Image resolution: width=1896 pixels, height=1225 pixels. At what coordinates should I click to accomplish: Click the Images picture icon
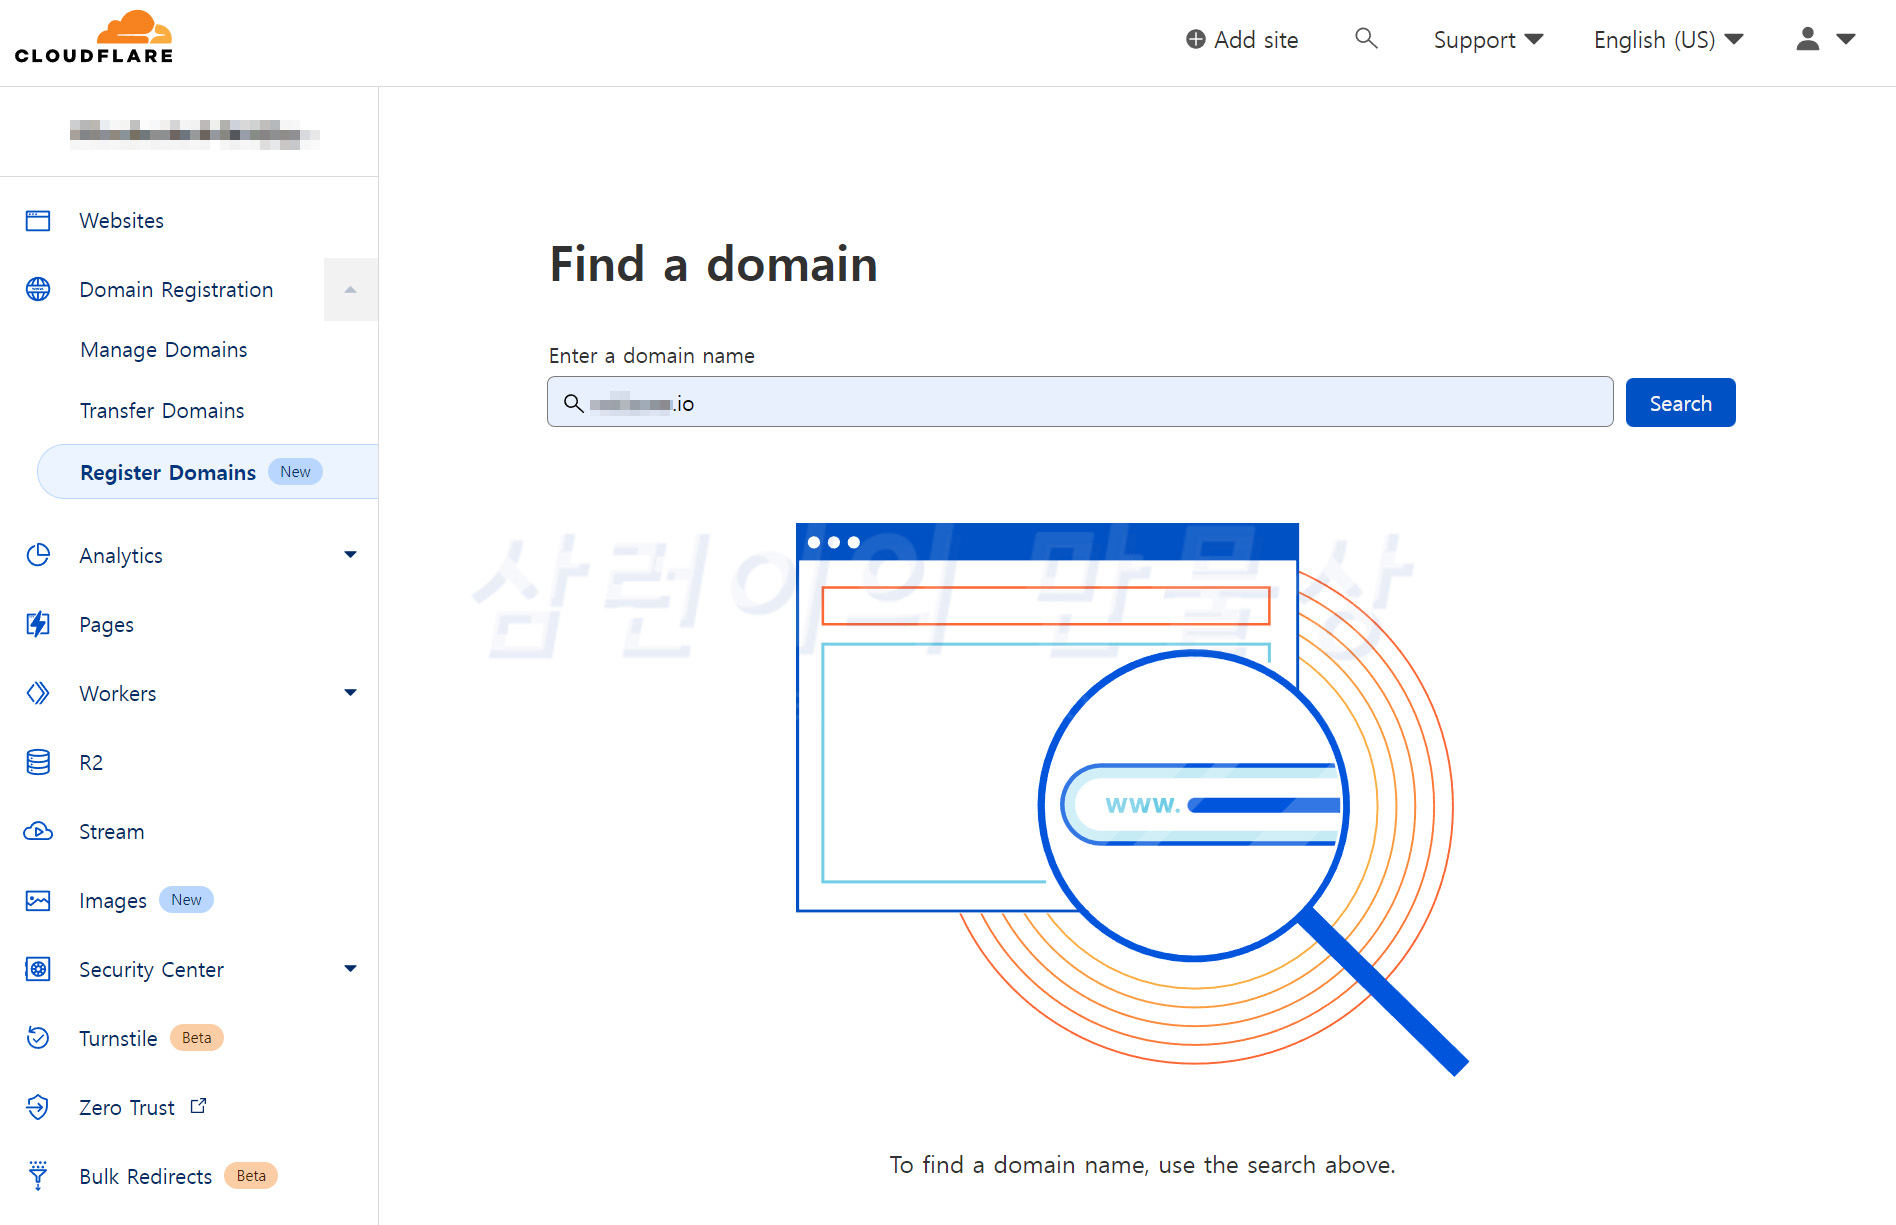(x=38, y=901)
